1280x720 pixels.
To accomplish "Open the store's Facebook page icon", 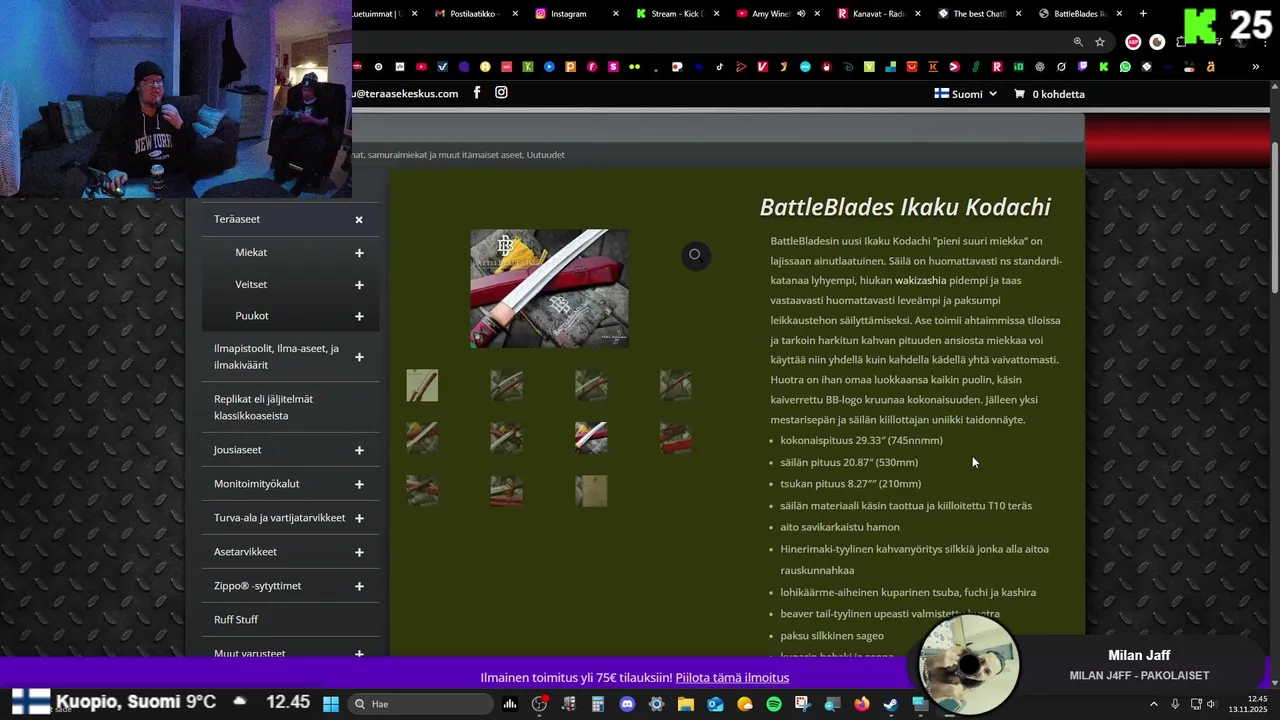I will click(477, 93).
